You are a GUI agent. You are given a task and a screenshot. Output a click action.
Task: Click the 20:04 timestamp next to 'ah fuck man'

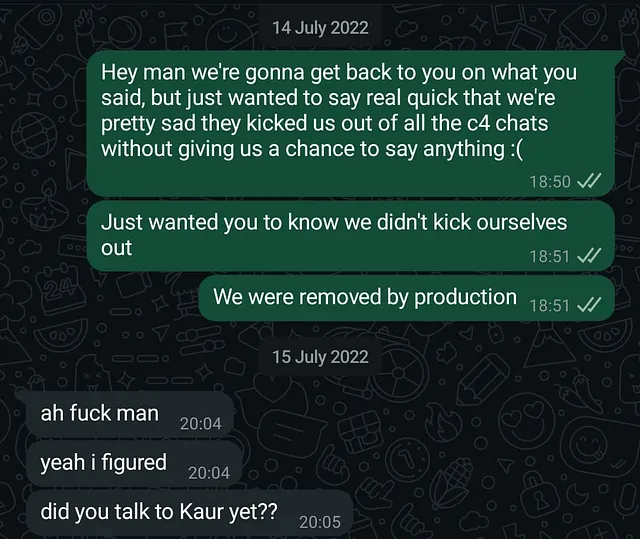[x=200, y=423]
